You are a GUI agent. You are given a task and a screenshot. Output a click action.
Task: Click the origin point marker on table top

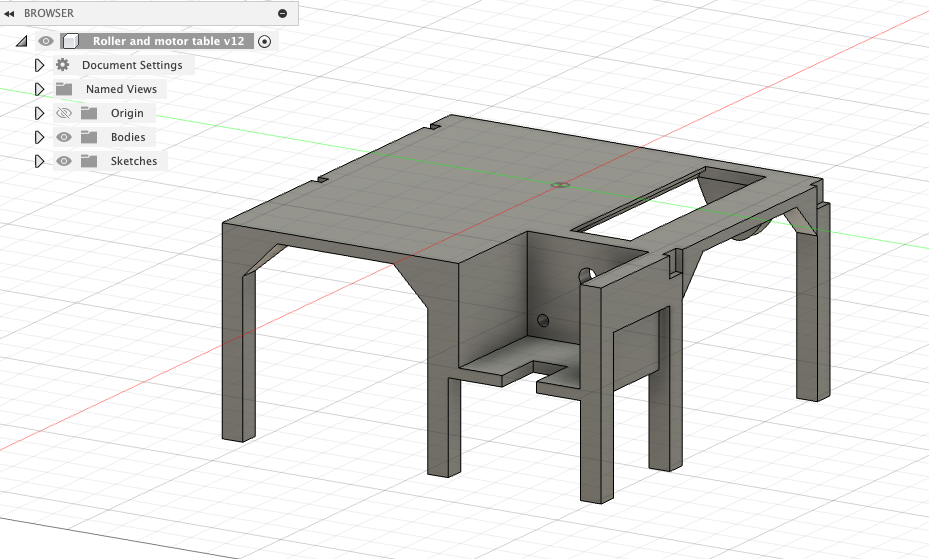click(560, 185)
